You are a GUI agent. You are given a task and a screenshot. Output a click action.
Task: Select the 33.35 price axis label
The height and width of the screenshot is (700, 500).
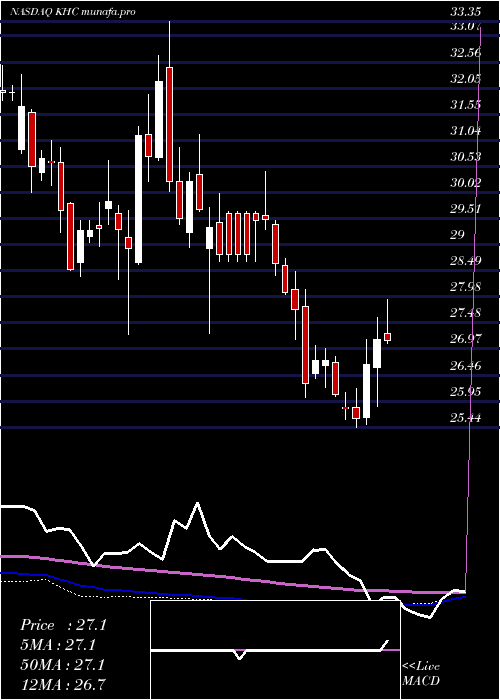coord(465,12)
